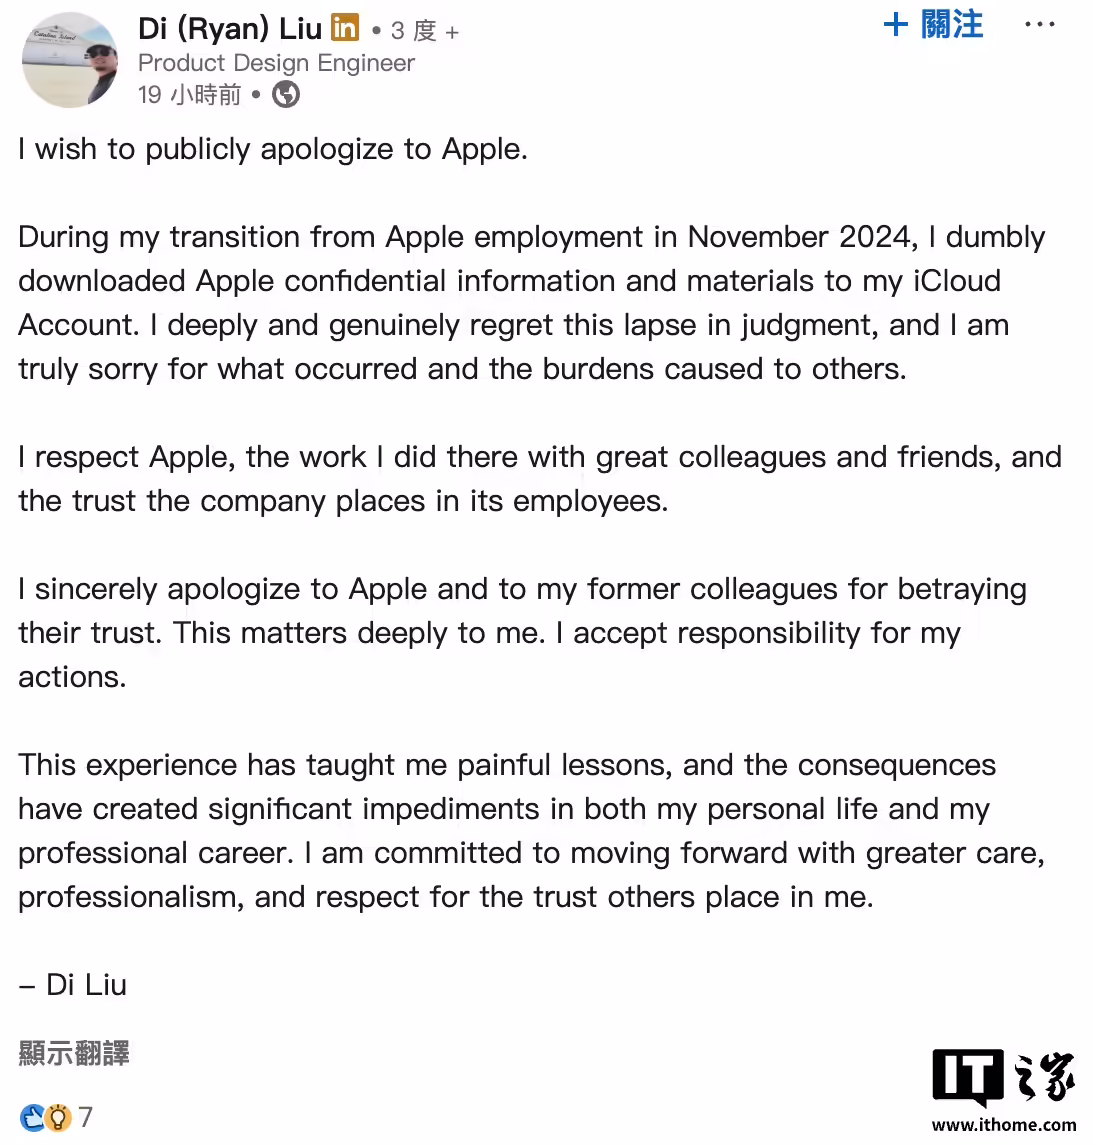Open the Di (Ryan) Liu profile name link

229,29
